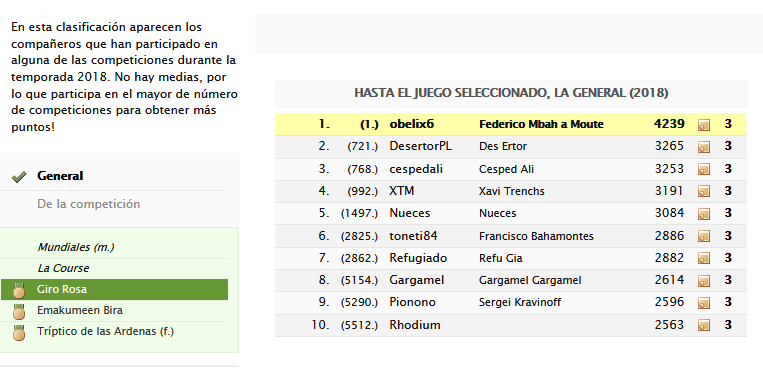Open Tríptico de las Ardenas (f.) competition
This screenshot has height=375, width=763.
tap(106, 332)
